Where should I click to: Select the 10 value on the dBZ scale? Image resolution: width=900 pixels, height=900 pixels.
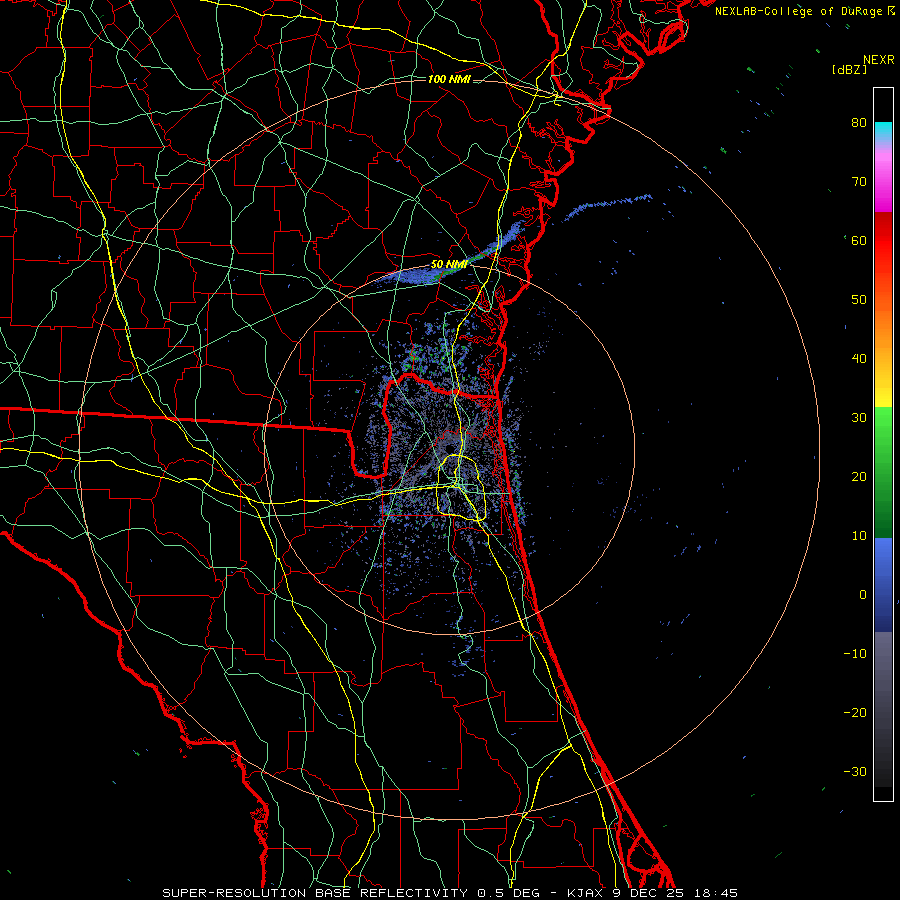[859, 536]
